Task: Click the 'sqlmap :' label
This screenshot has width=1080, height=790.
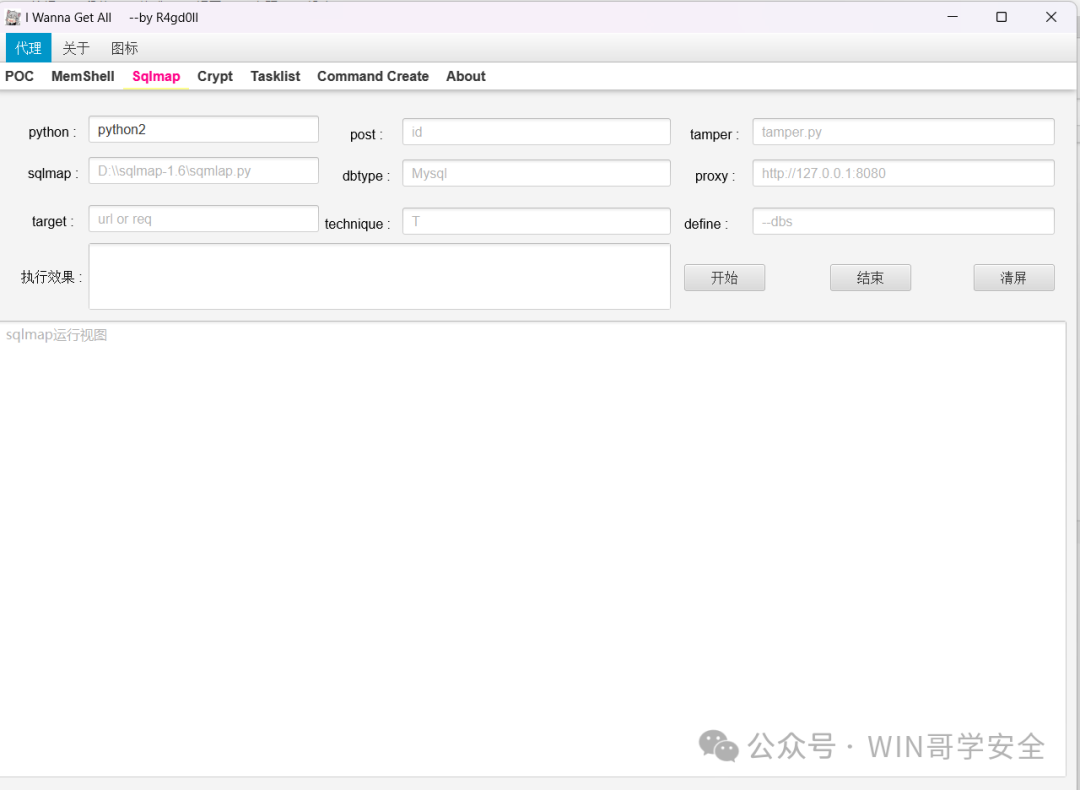Action: click(x=53, y=174)
